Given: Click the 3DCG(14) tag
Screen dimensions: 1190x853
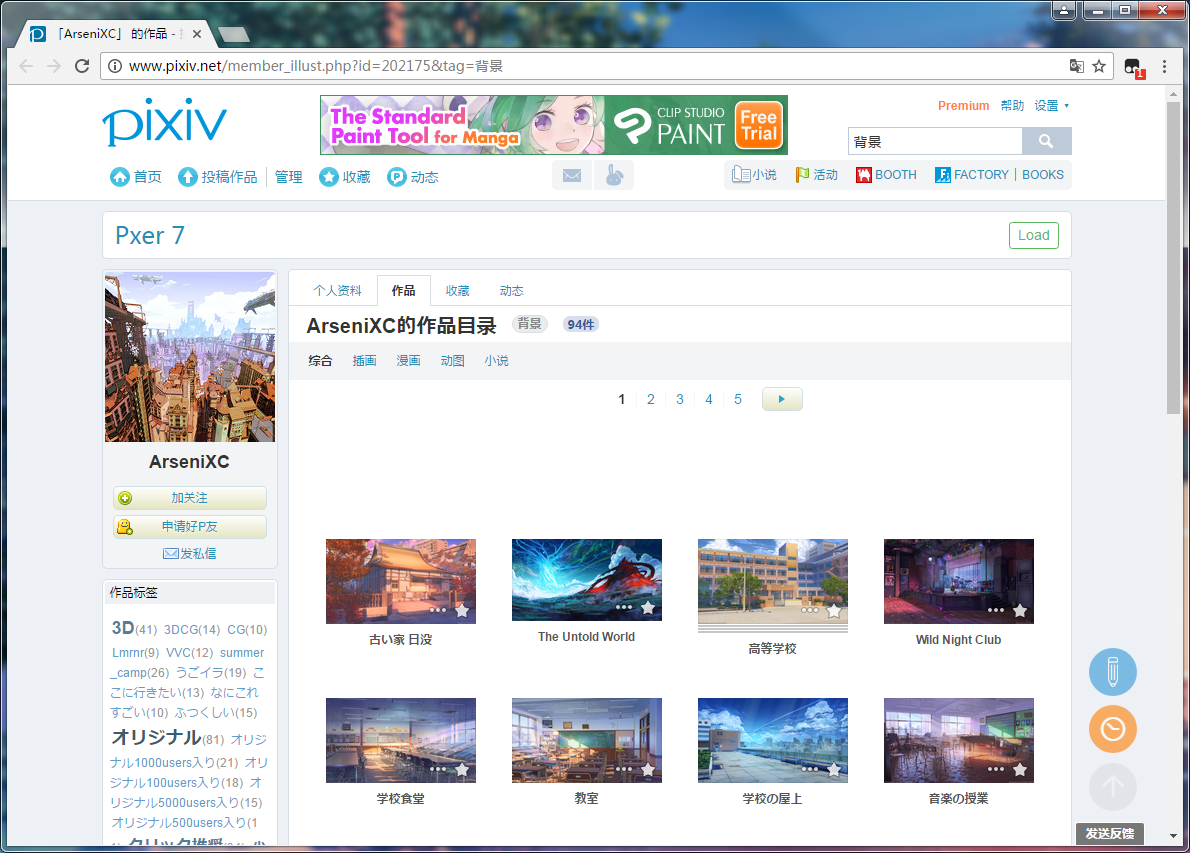Looking at the screenshot, I should [x=192, y=630].
